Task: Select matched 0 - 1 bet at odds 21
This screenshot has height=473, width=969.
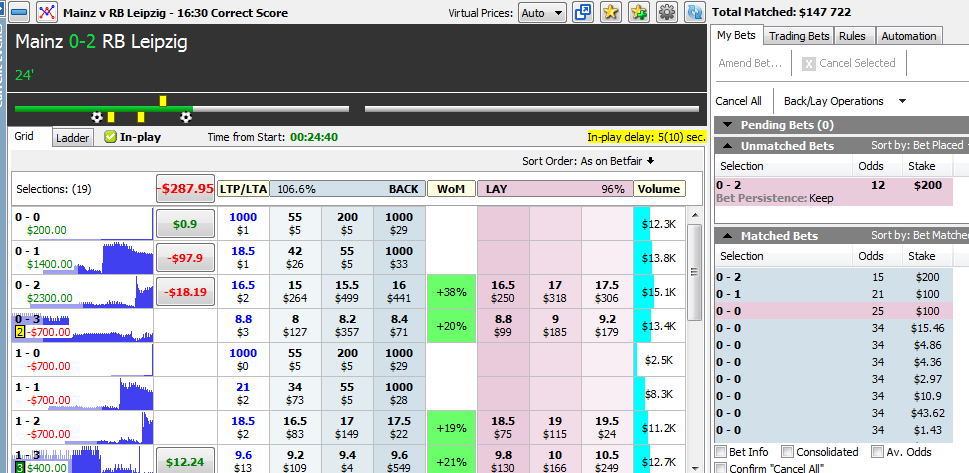Action: 833,294
